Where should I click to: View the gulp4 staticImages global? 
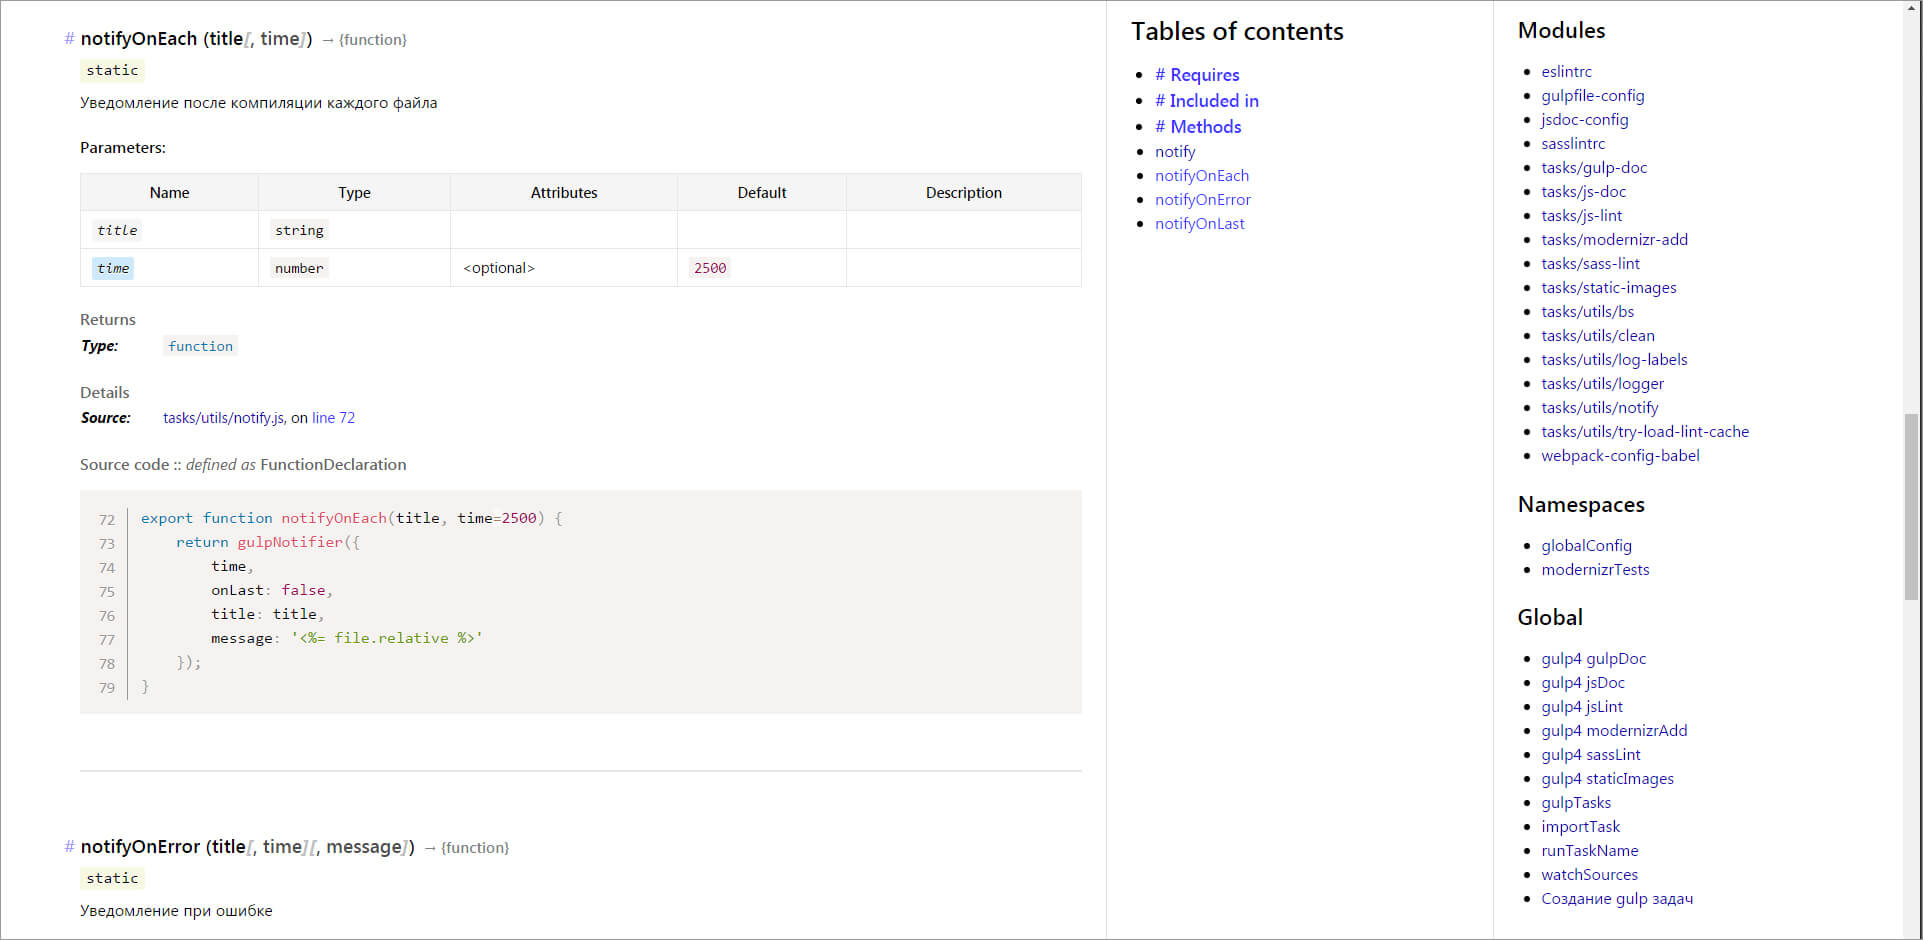(x=1607, y=779)
